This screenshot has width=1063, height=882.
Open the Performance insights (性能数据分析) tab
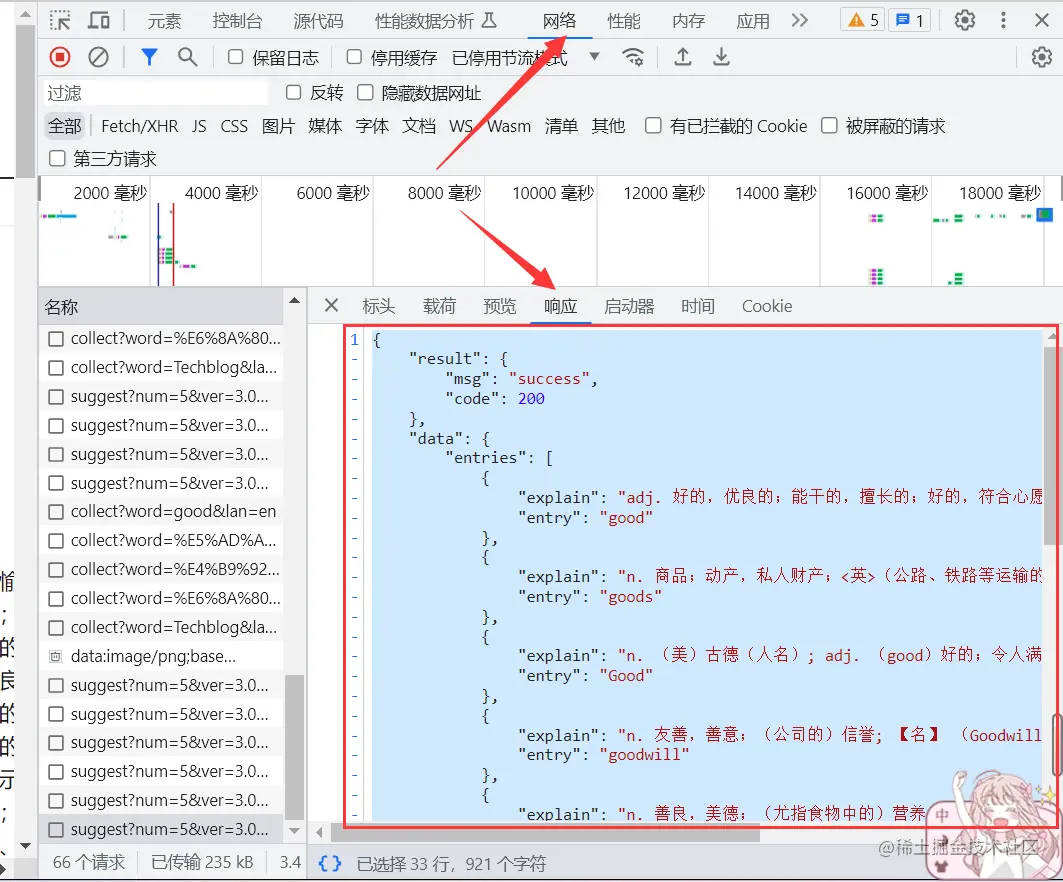pyautogui.click(x=435, y=21)
